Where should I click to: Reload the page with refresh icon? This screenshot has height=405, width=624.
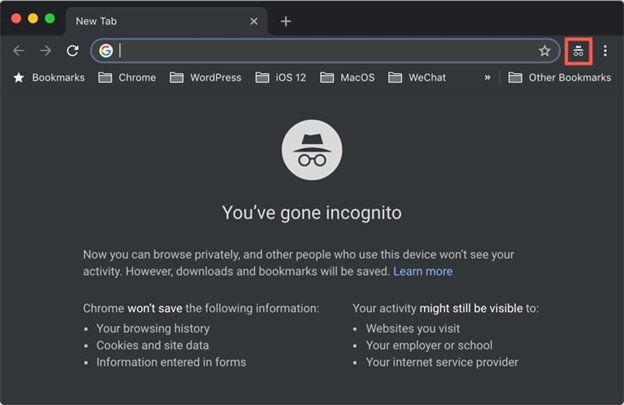coord(72,51)
